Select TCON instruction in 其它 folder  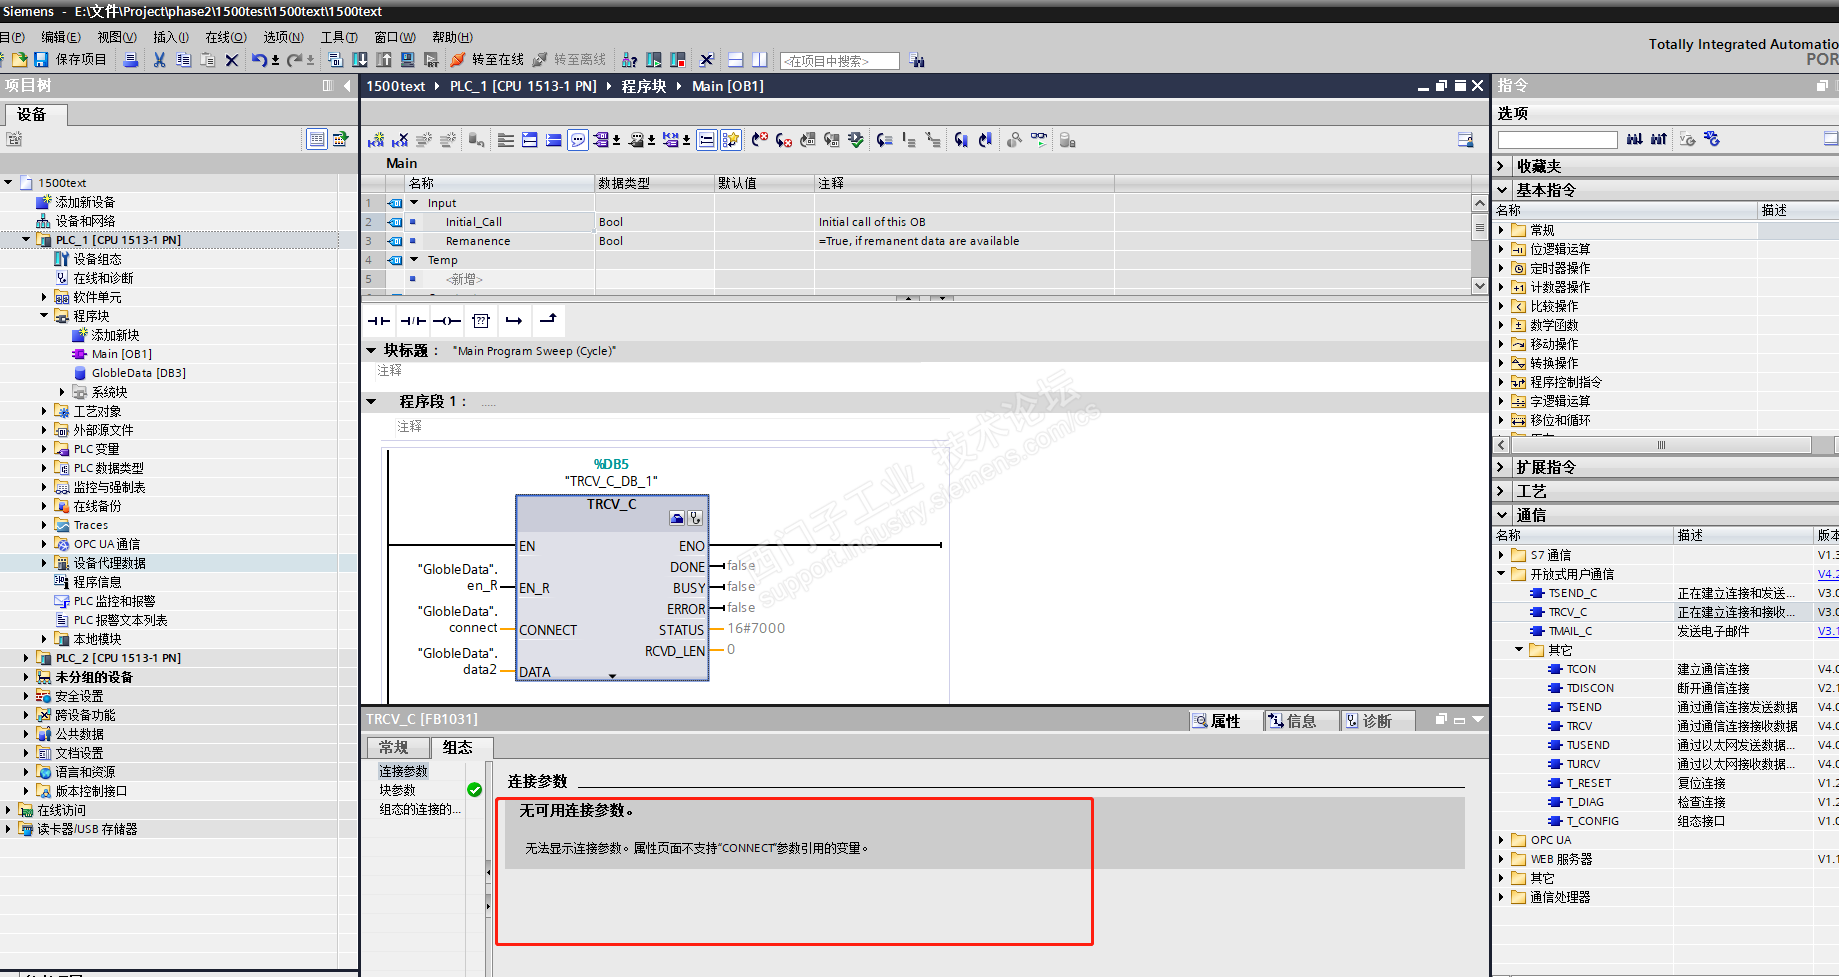pos(1581,669)
